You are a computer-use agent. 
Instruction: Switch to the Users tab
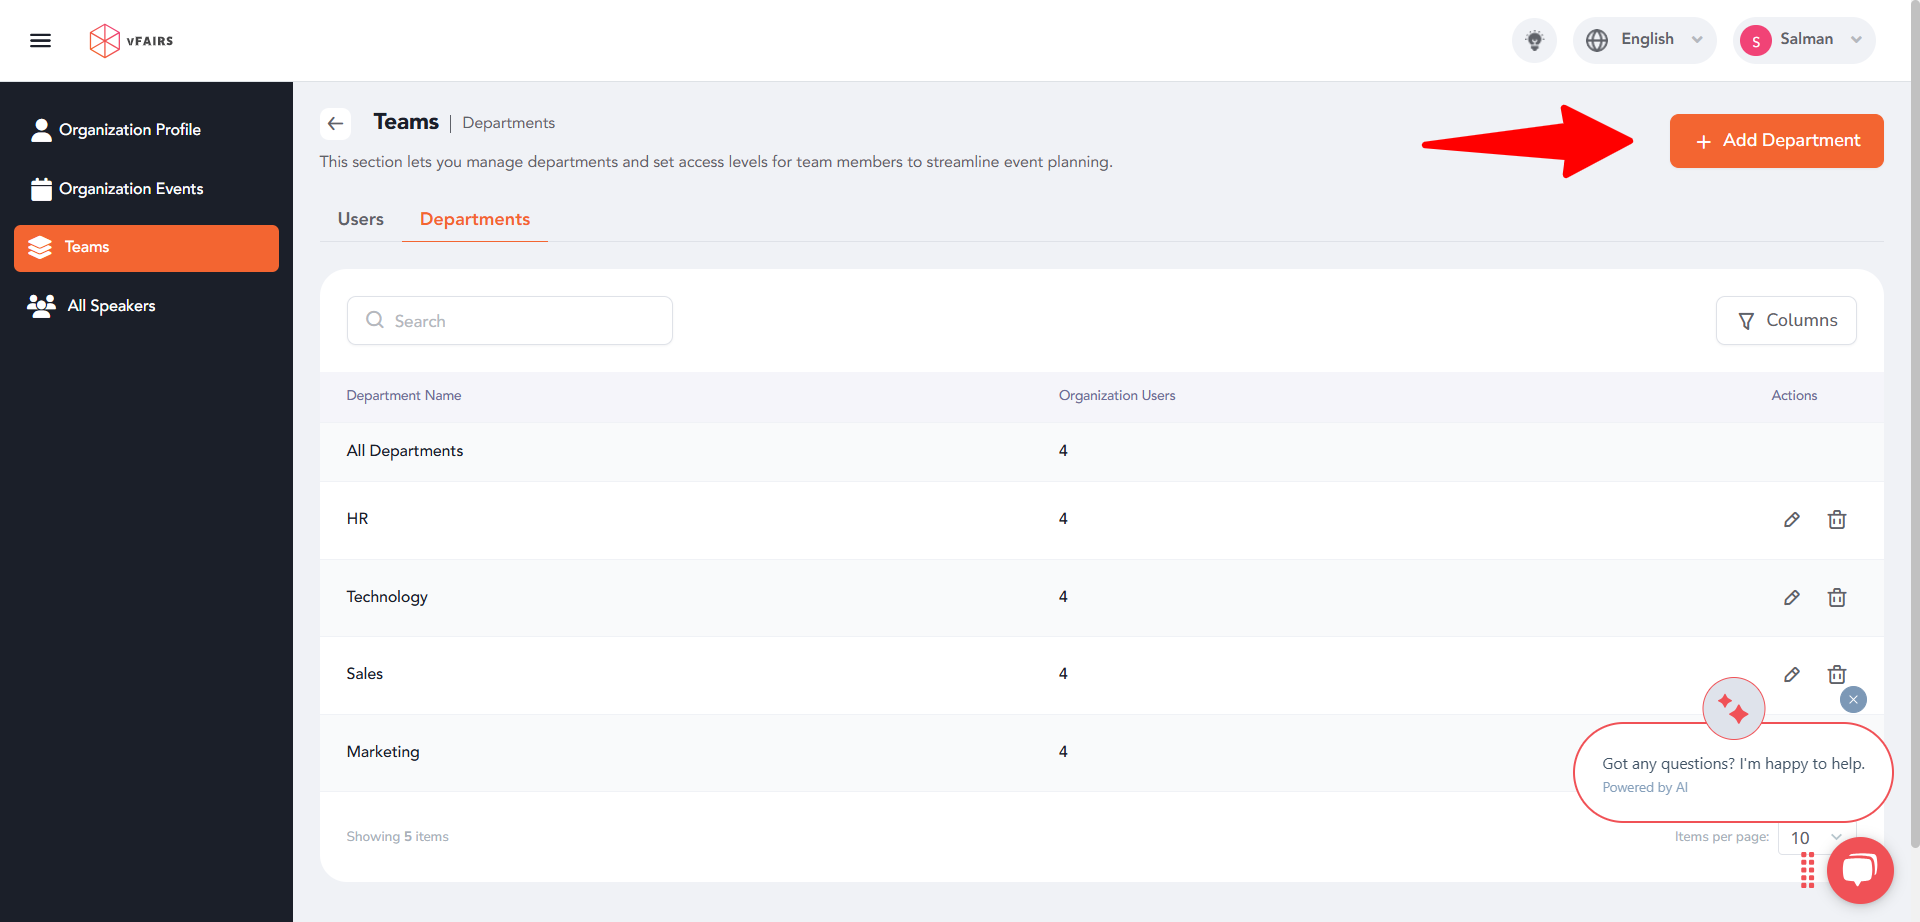pos(361,219)
